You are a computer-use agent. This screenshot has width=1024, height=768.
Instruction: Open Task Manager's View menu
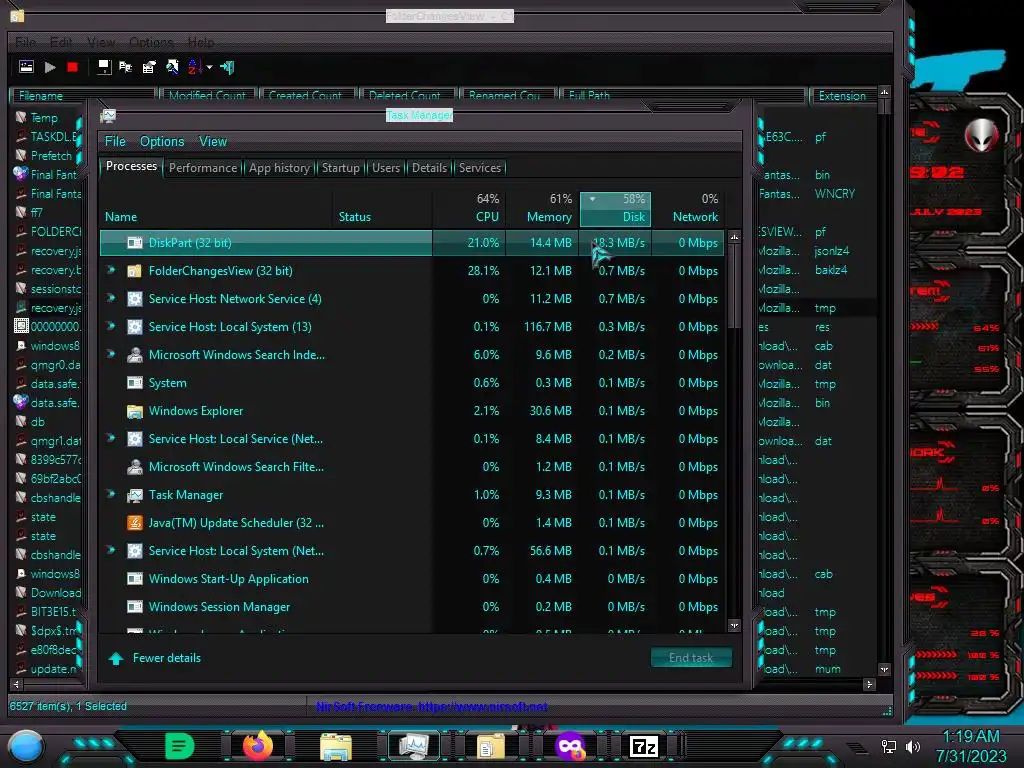coord(213,141)
